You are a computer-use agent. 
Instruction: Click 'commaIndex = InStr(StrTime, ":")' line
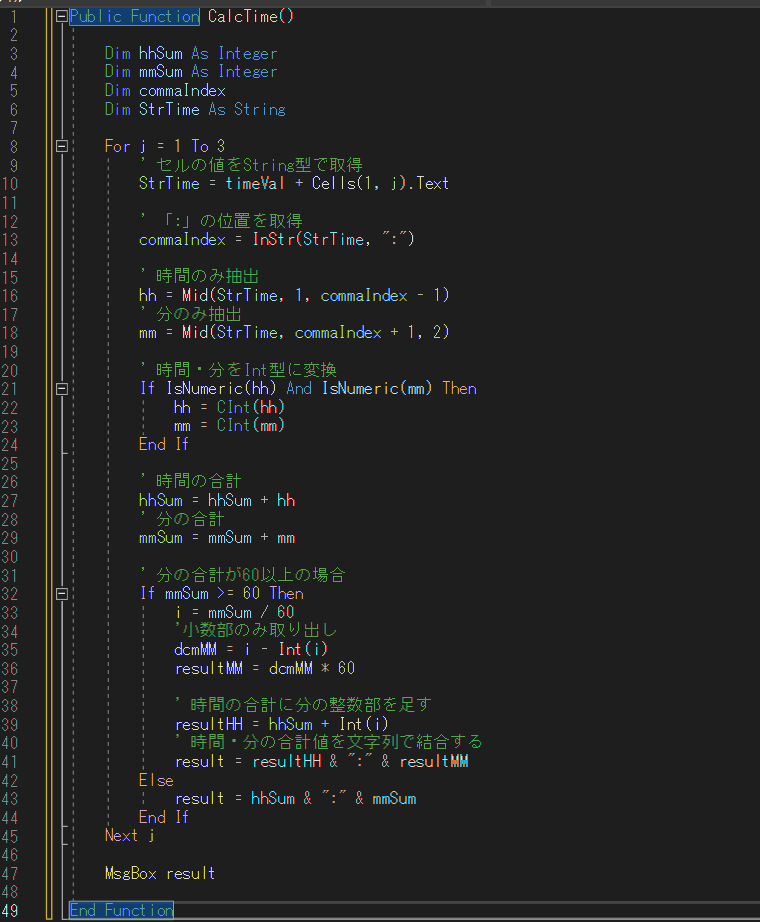[276, 239]
